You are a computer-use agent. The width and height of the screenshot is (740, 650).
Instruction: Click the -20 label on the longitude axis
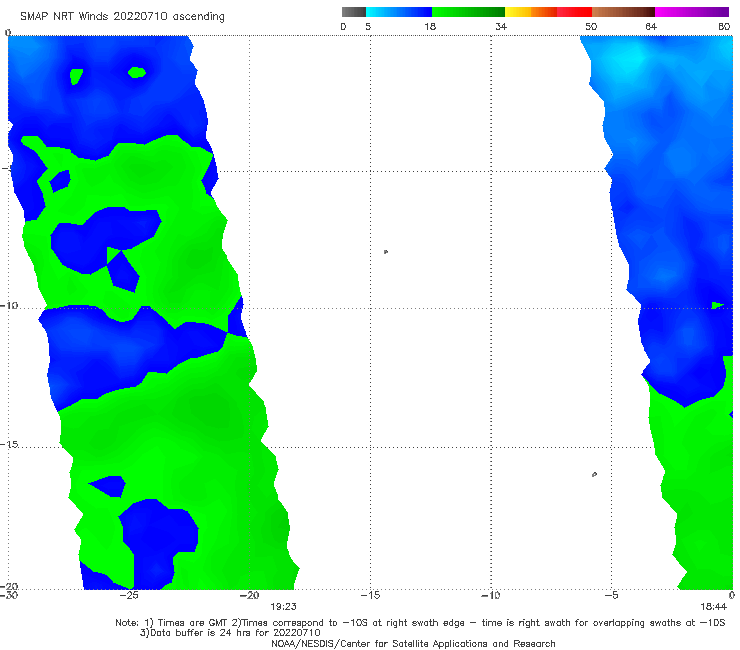pos(250,595)
